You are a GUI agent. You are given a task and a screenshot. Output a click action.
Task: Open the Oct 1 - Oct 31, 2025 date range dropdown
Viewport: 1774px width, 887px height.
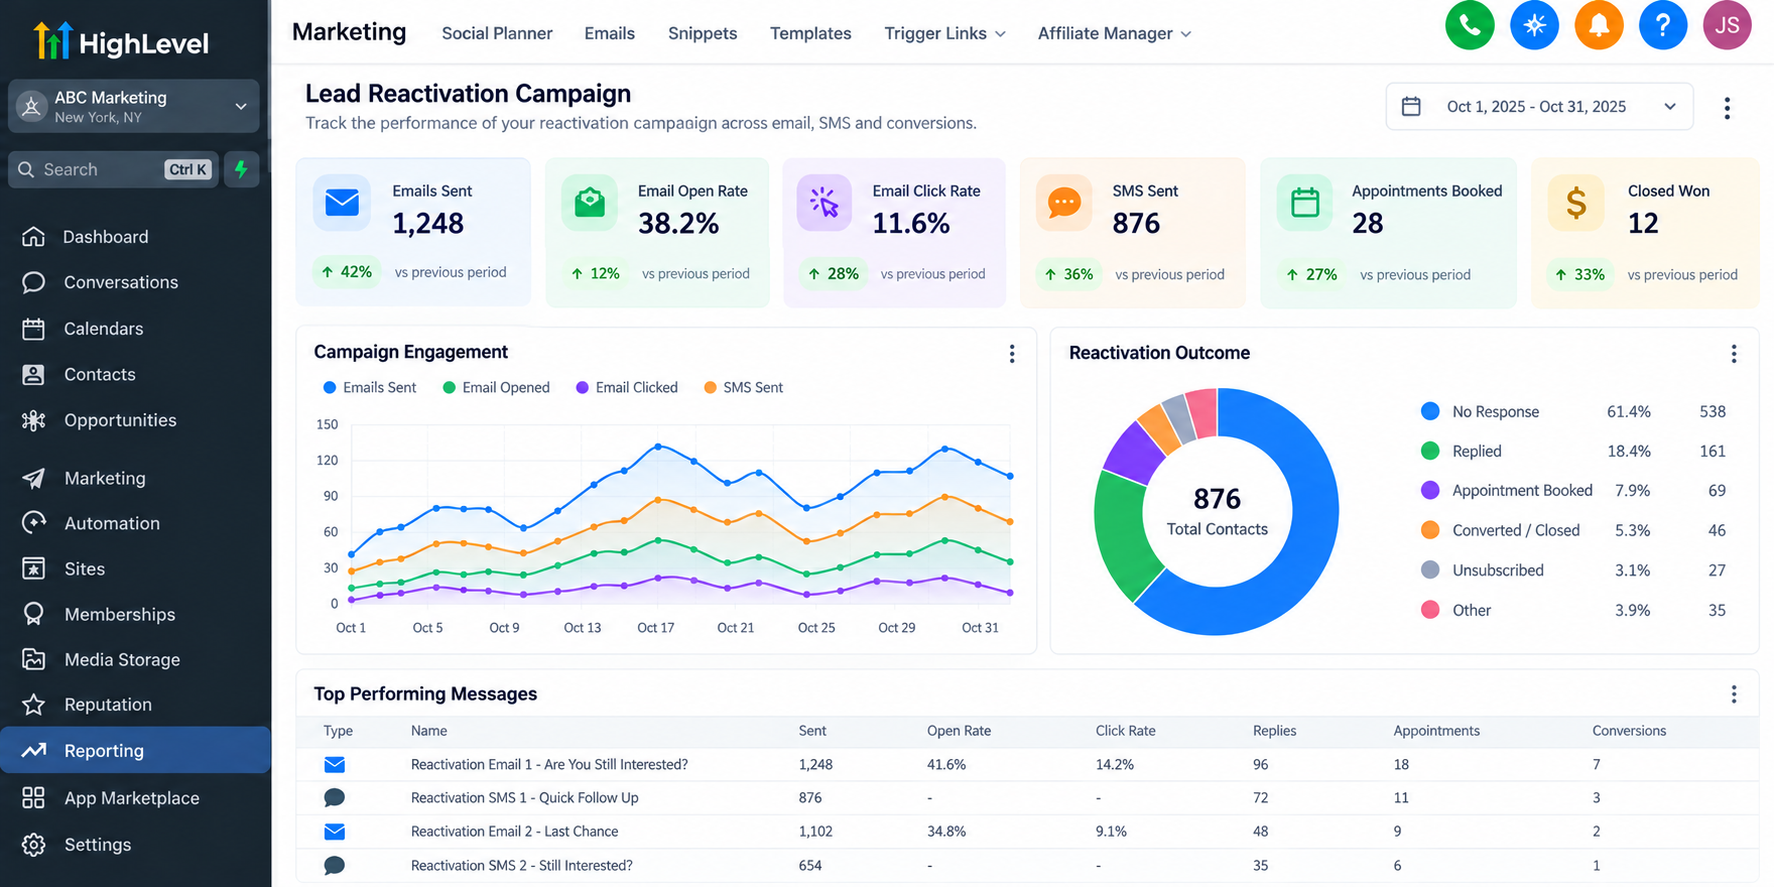click(1539, 106)
